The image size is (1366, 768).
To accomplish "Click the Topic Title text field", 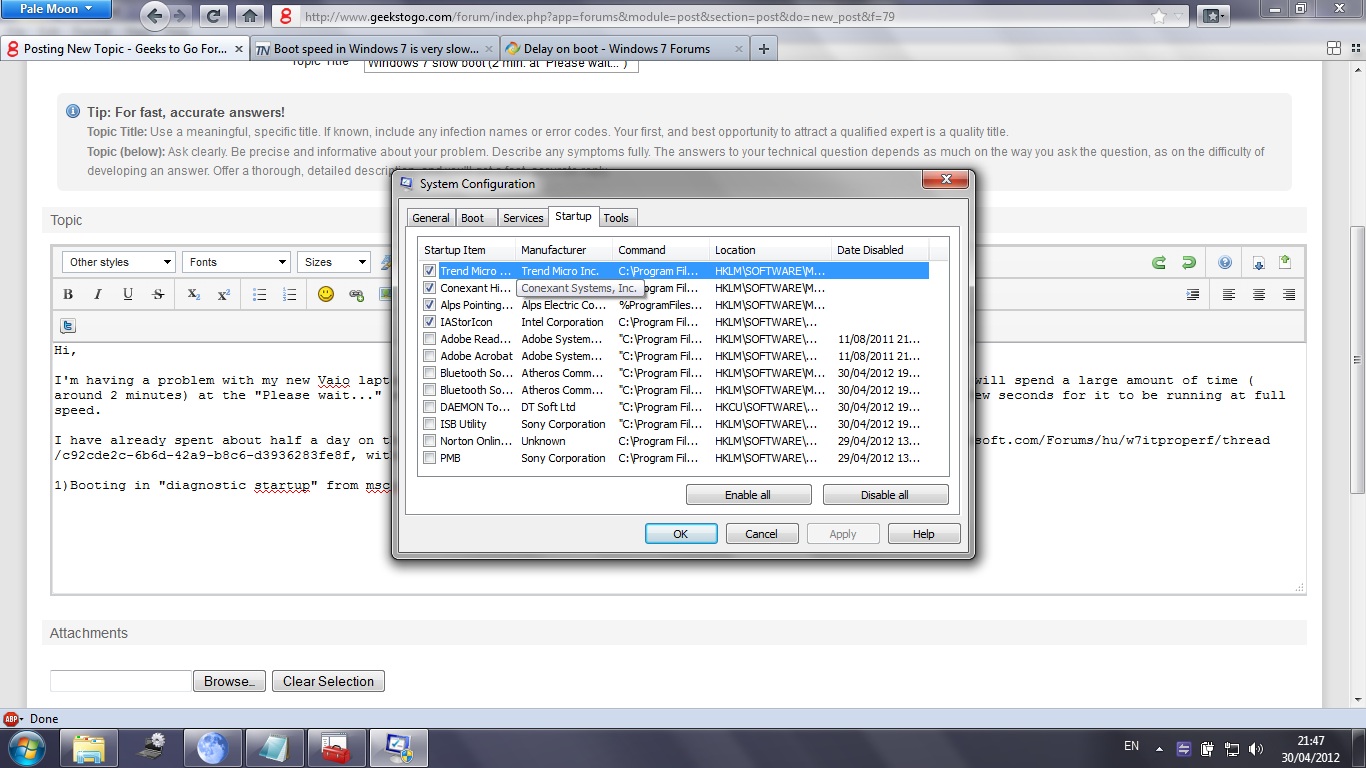I will coord(501,64).
